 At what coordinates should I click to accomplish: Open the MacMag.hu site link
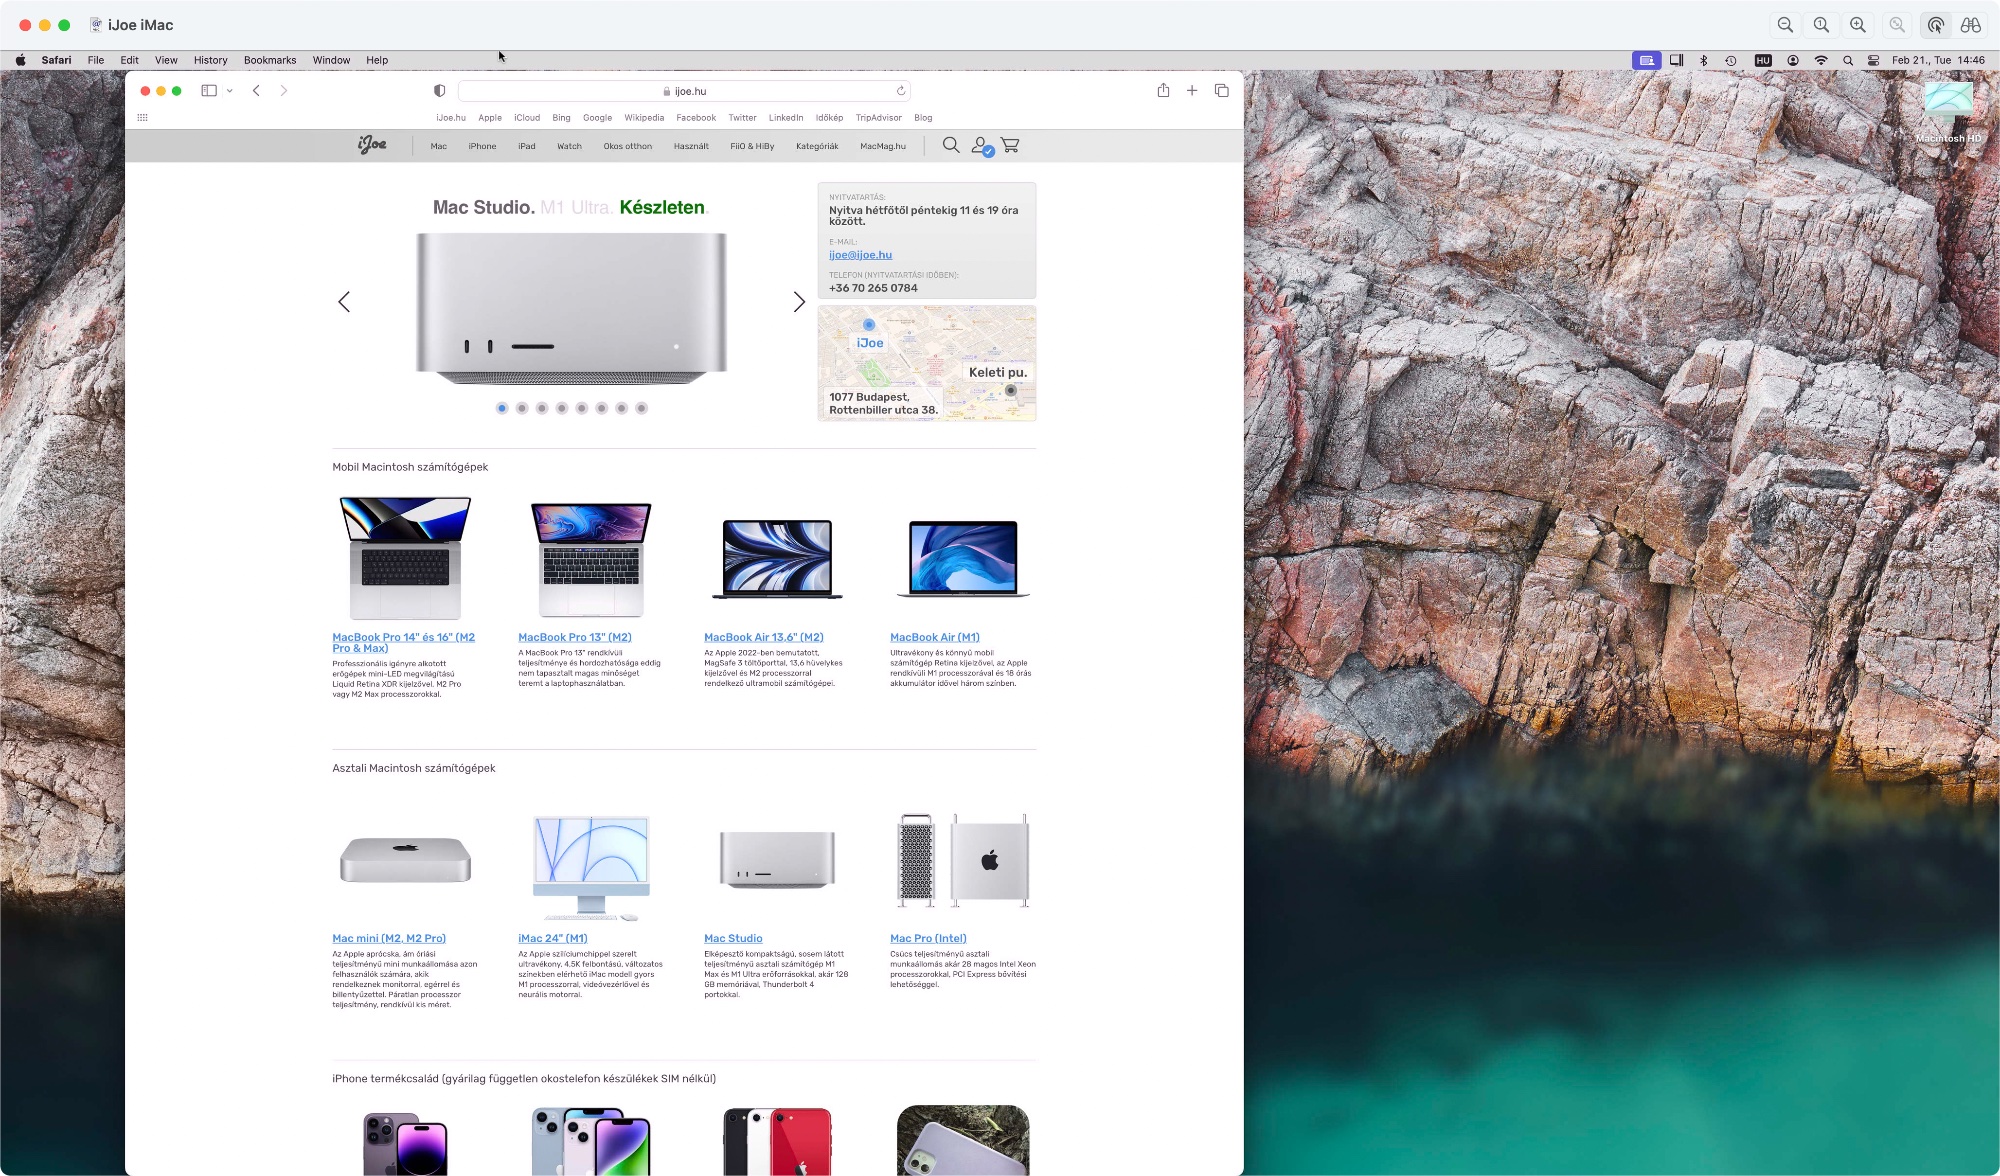[883, 146]
